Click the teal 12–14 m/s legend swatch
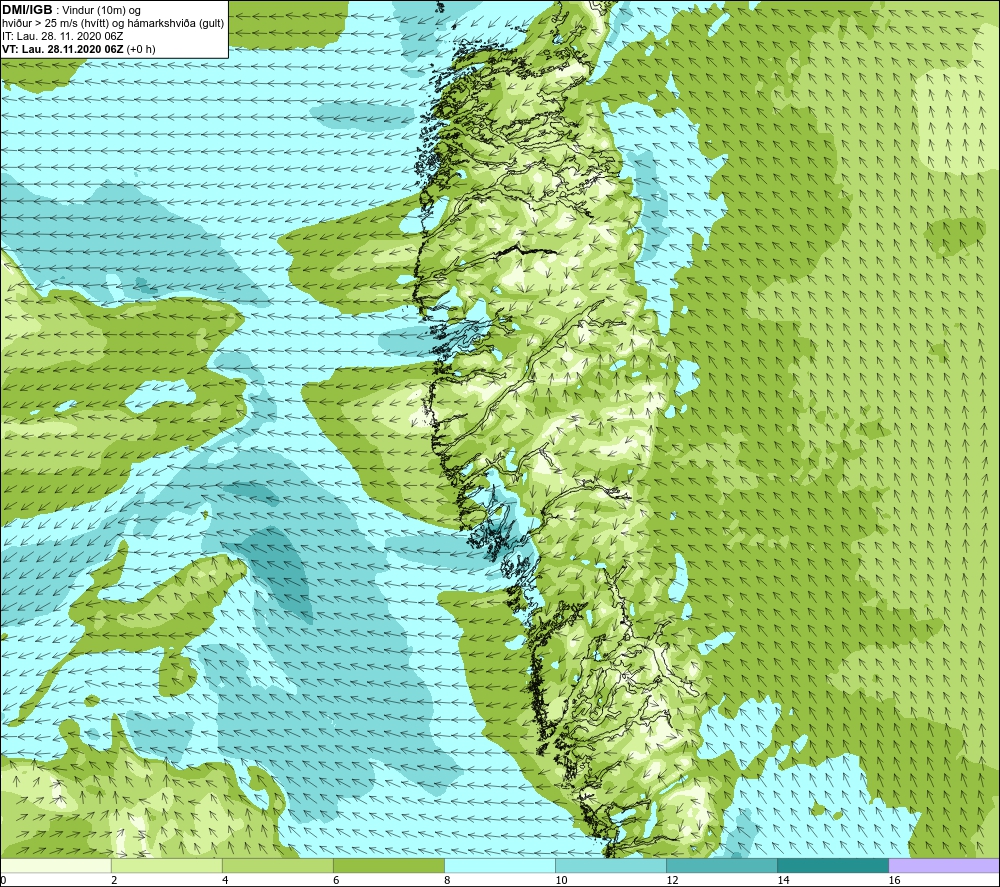Viewport: 1000px width, 887px height. click(x=721, y=865)
